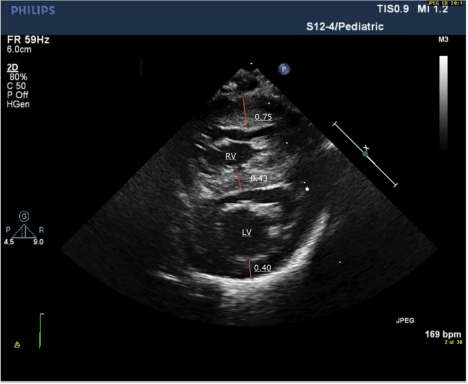Click the RV chamber label
The height and width of the screenshot is (384, 468).
pos(231,156)
